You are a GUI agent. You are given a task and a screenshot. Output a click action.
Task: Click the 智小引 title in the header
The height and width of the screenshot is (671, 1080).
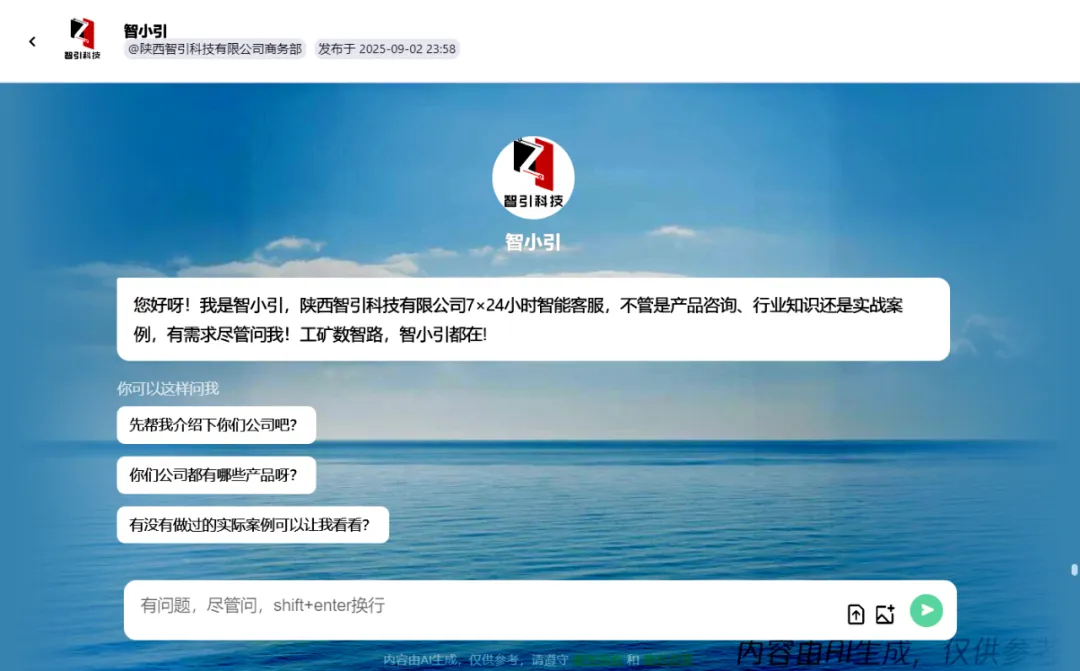[145, 30]
